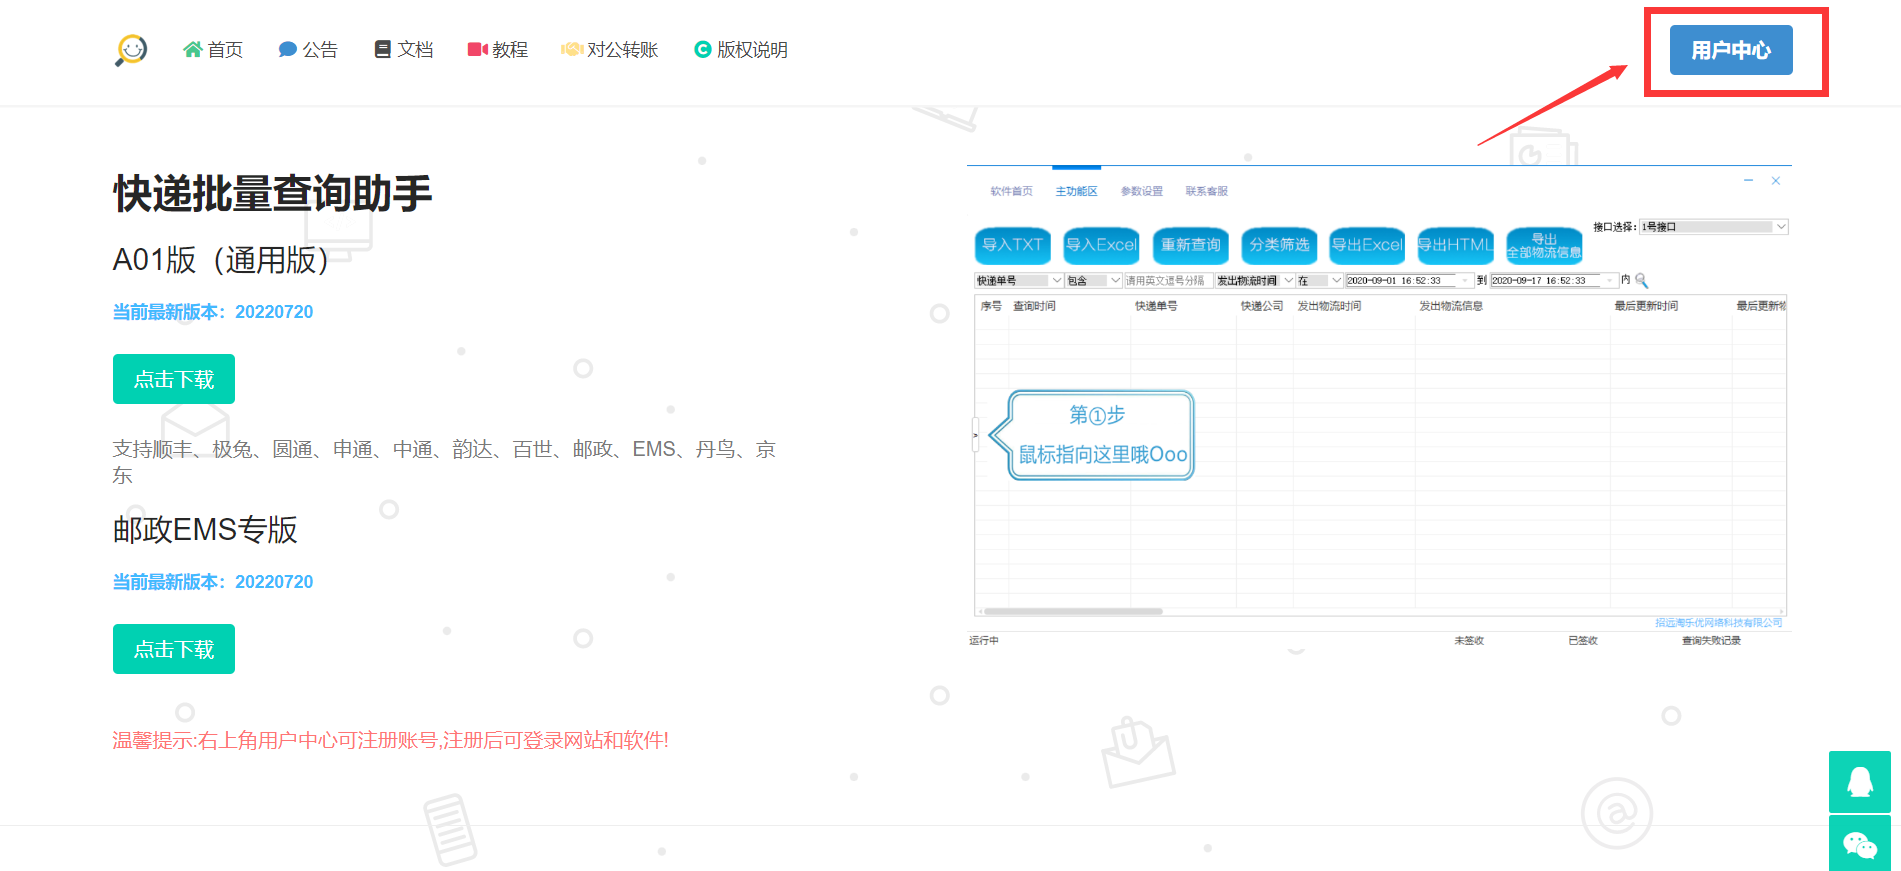This screenshot has height=871, width=1901.
Task: Open the 用户中心 user center
Action: tap(1730, 50)
